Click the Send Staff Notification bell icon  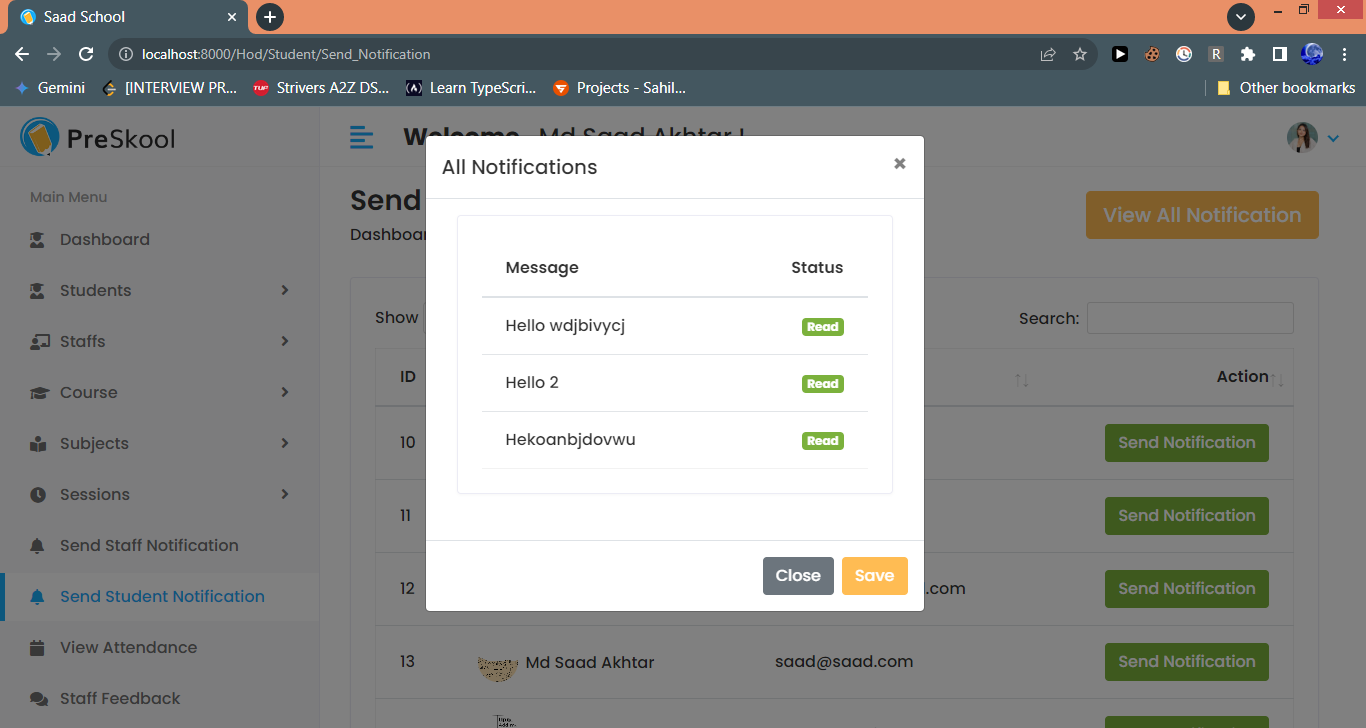tap(38, 546)
